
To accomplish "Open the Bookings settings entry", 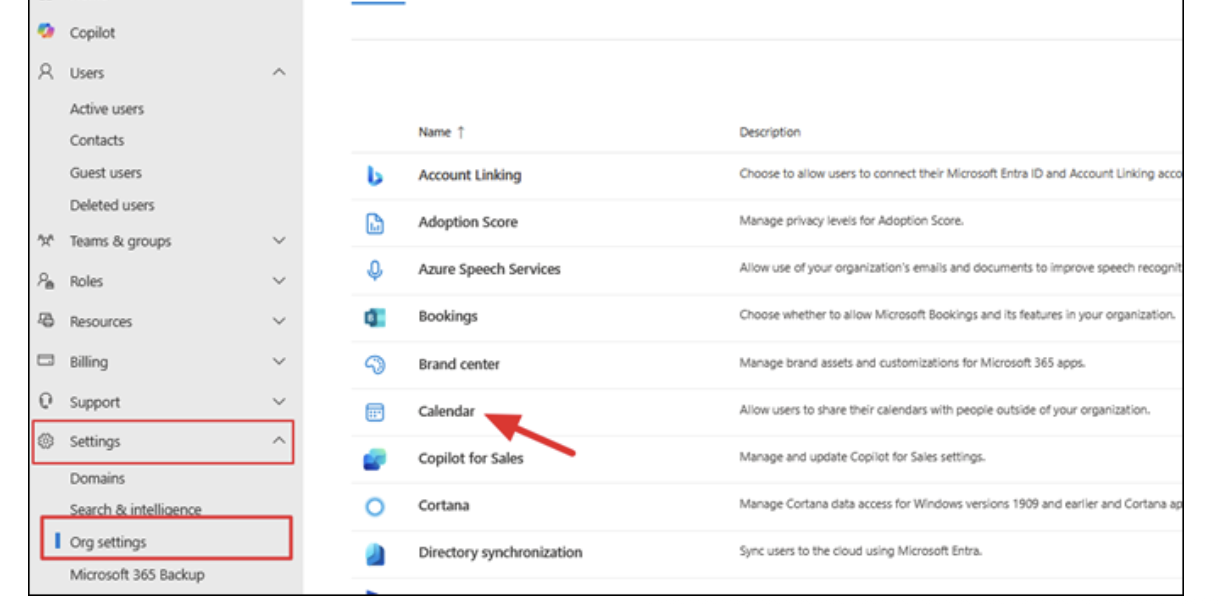I will (x=448, y=316).
